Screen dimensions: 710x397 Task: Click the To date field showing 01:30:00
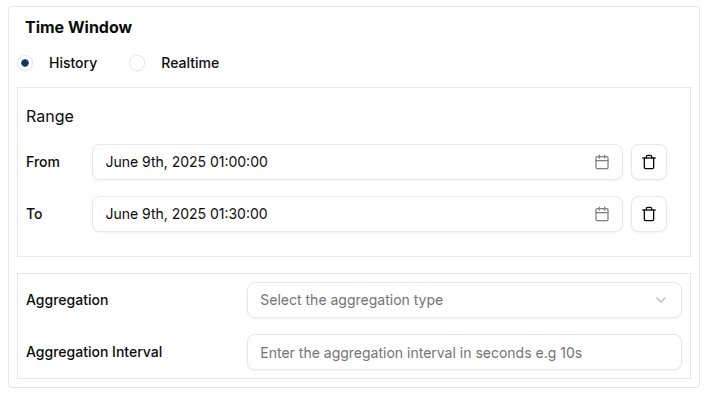(357, 214)
